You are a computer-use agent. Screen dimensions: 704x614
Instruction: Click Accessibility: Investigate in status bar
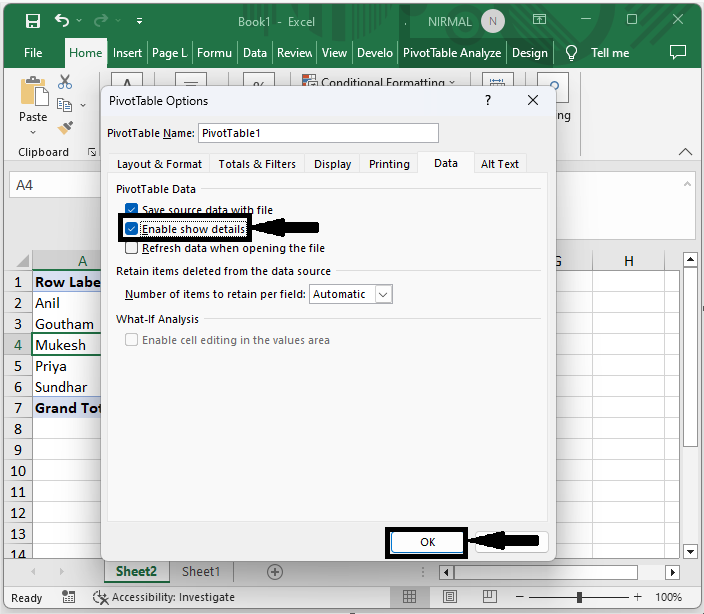click(x=164, y=597)
